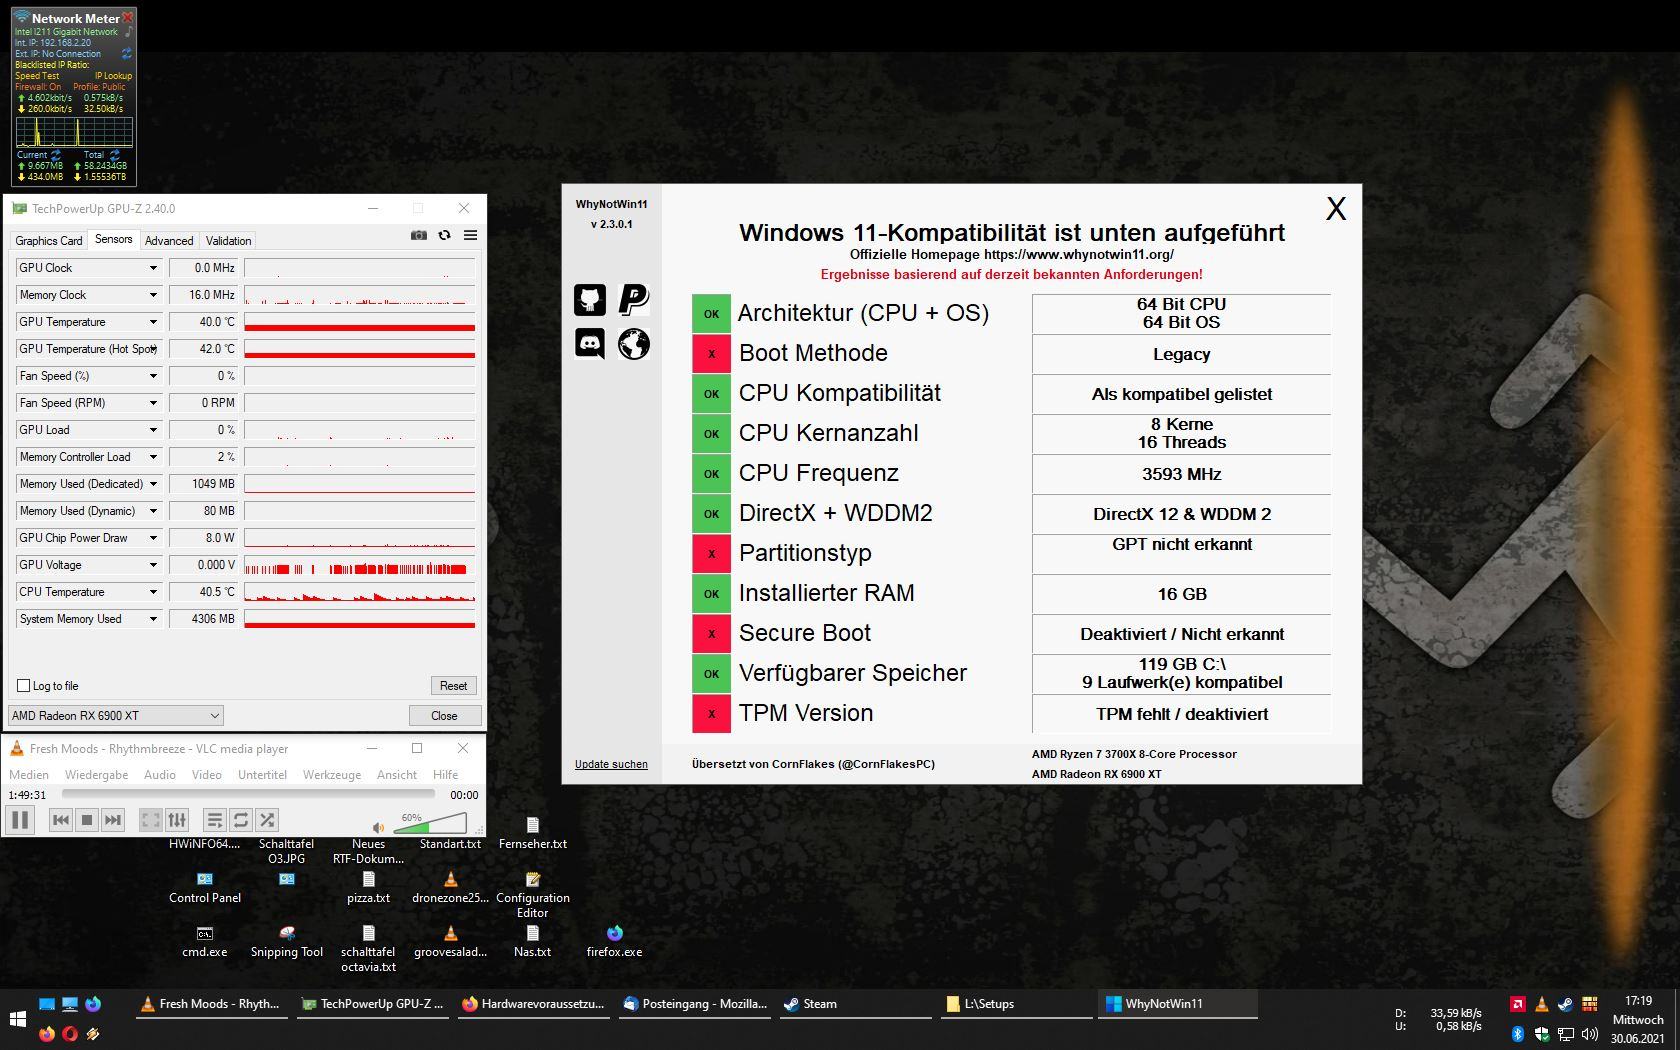Click the Reset button in GPU-Z
The height and width of the screenshot is (1050, 1680).
(x=453, y=686)
